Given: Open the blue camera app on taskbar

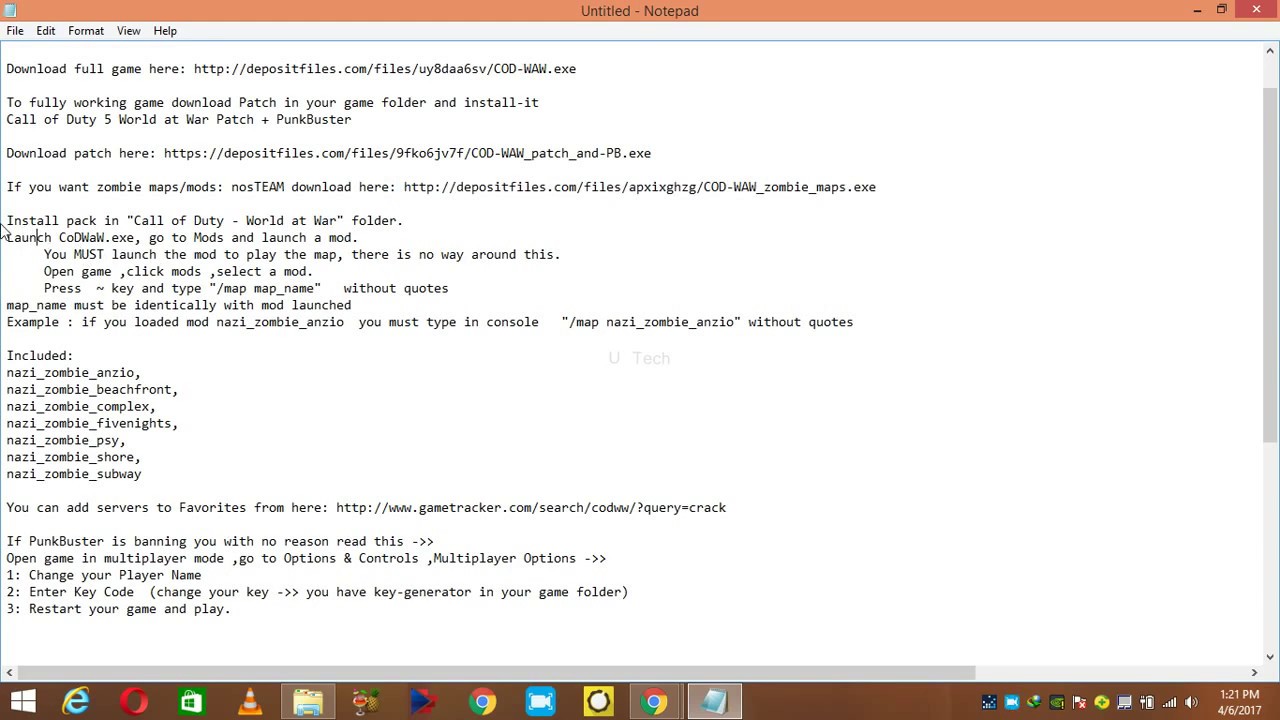Looking at the screenshot, I should [540, 702].
